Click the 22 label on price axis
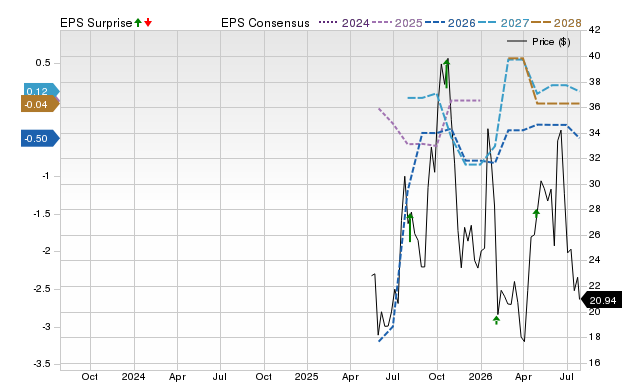This screenshot has height=382, width=640. pyautogui.click(x=595, y=286)
